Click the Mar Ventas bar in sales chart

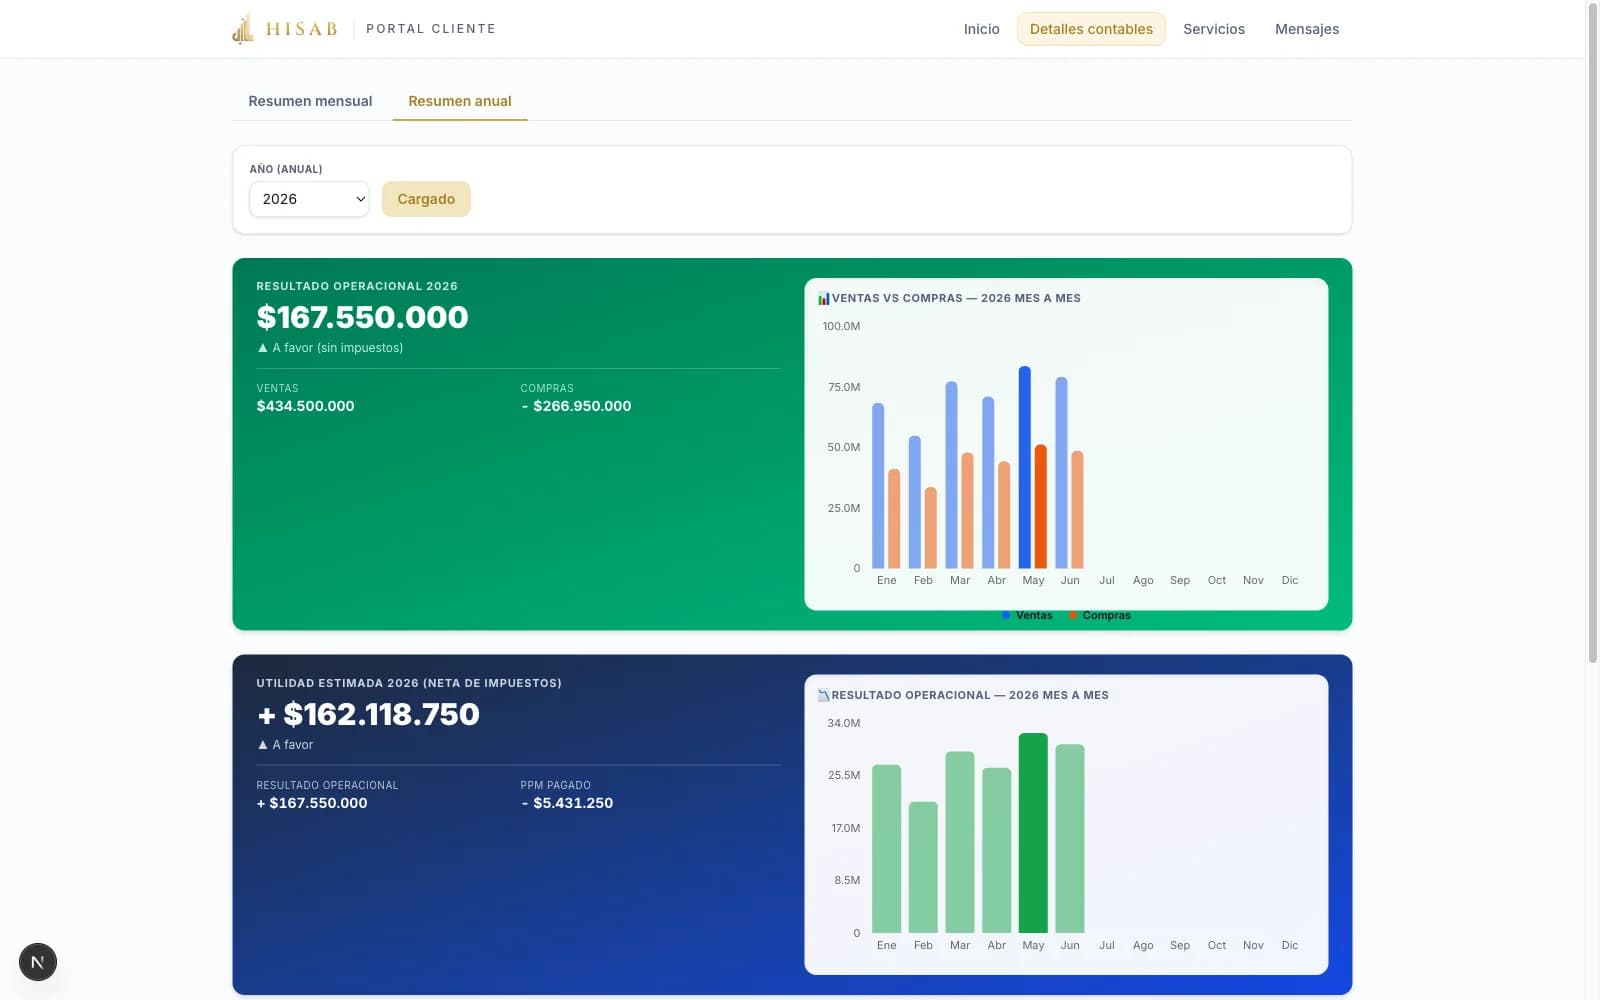(x=952, y=475)
